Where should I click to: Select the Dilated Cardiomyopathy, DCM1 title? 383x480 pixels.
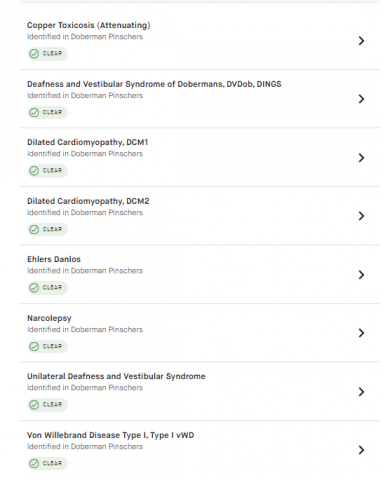(87, 142)
